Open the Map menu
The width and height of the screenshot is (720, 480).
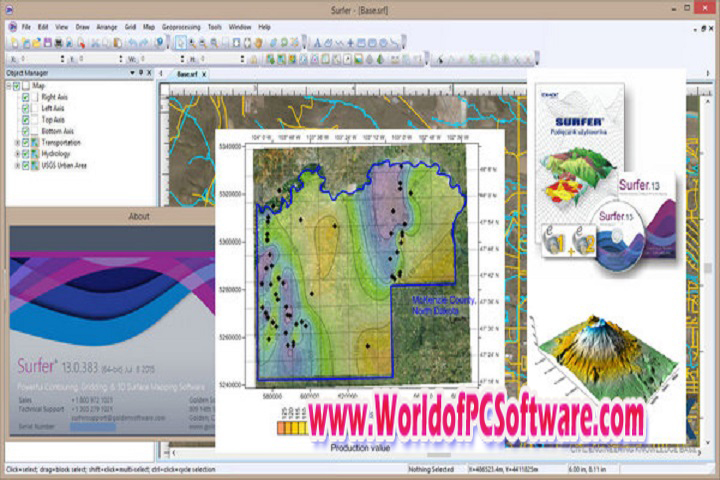click(x=149, y=27)
